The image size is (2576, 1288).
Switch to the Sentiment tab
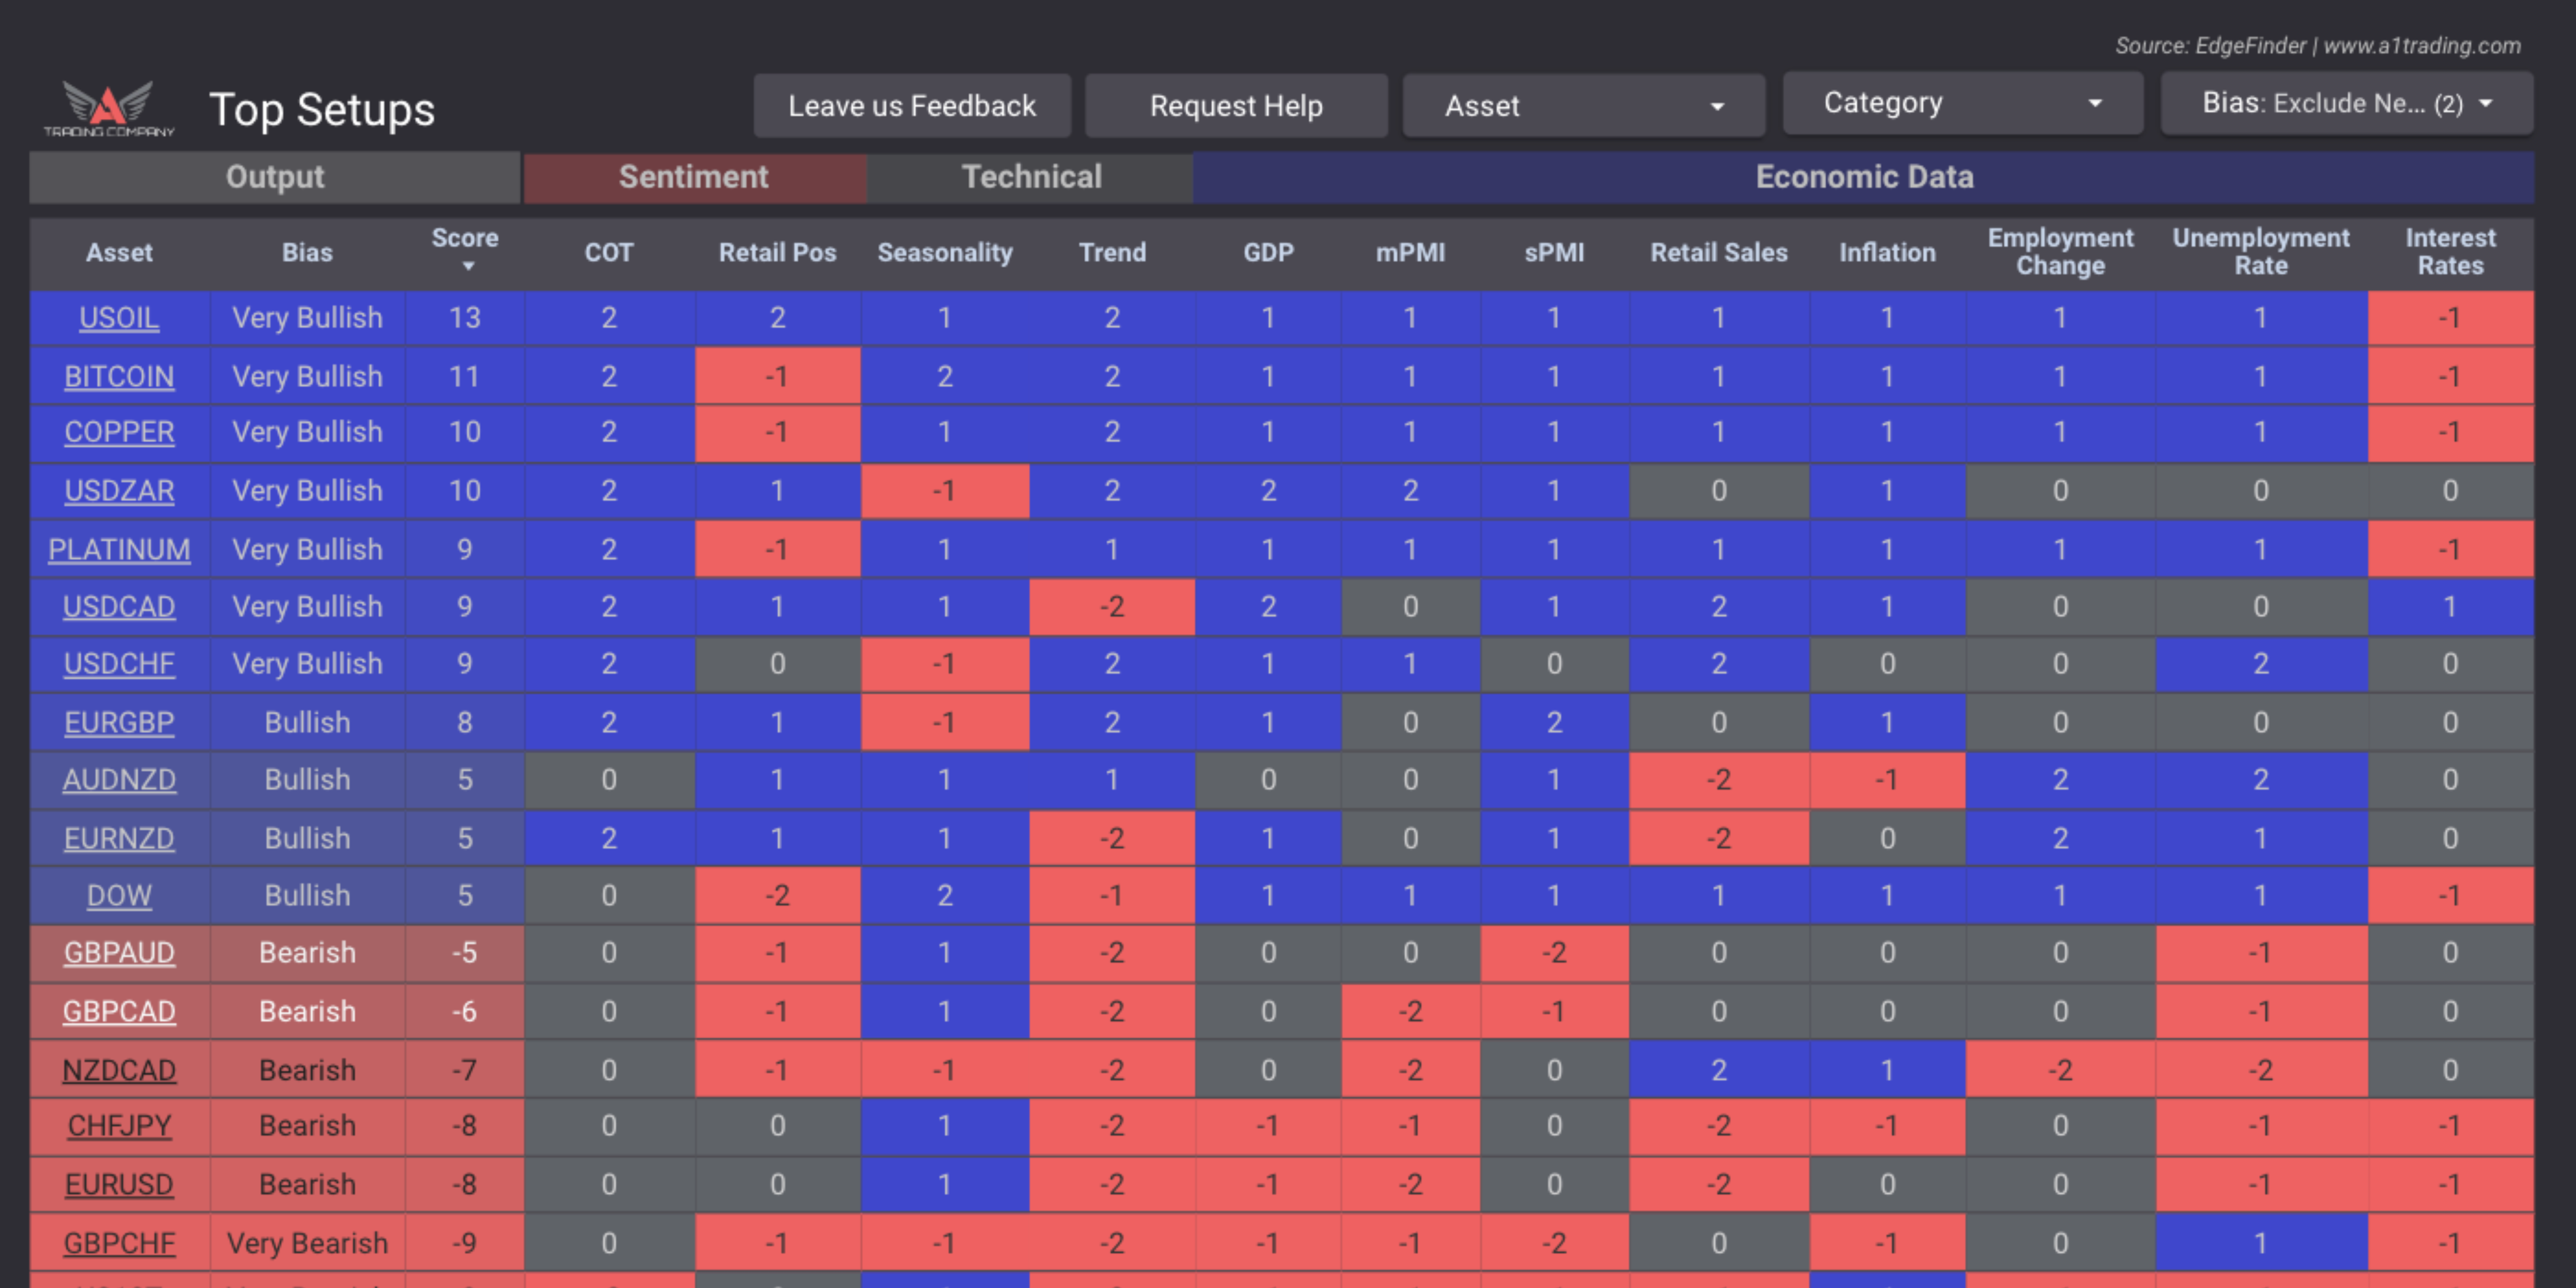click(x=694, y=177)
